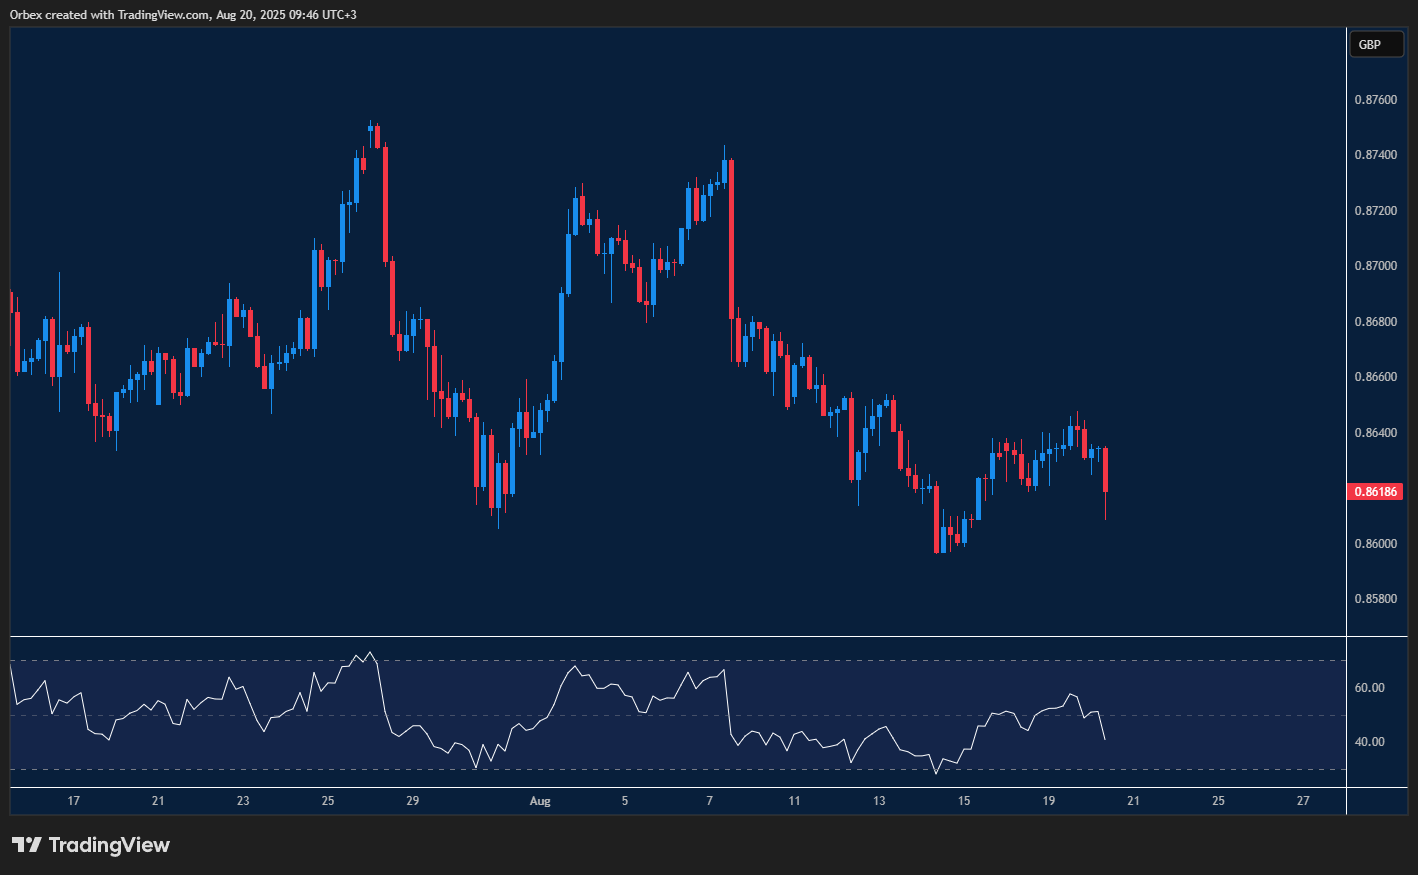
Task: Click the 19 date label on the time axis
Action: [1048, 800]
